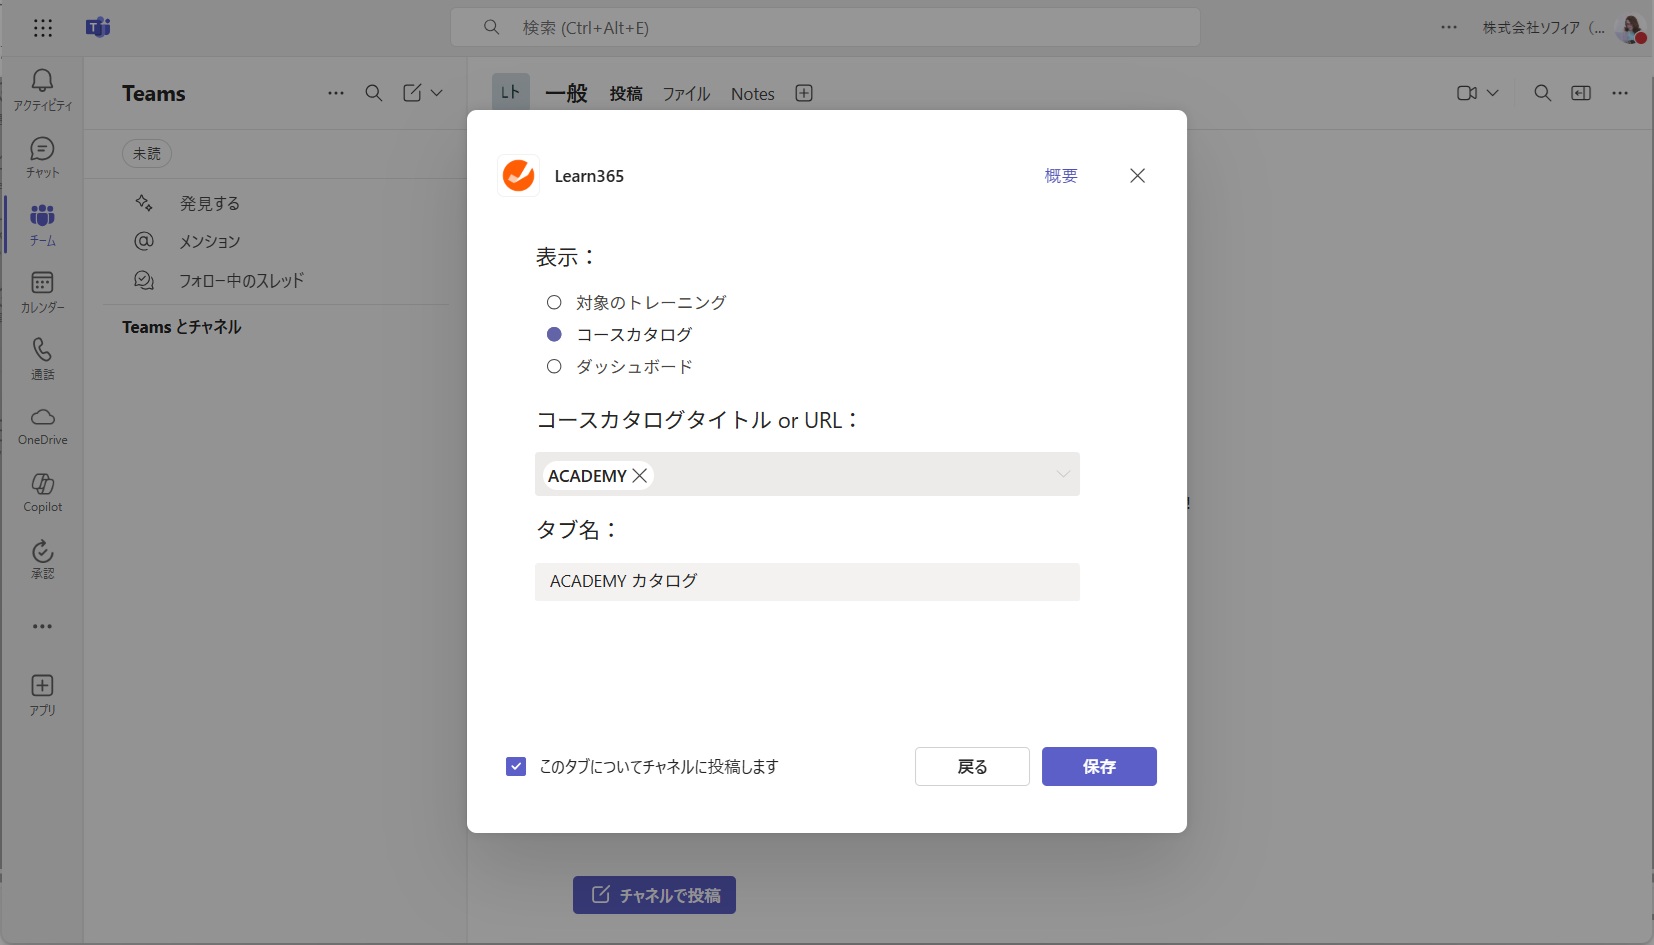Click the Microsoft Teams logo icon
The width and height of the screenshot is (1654, 945).
(x=98, y=28)
